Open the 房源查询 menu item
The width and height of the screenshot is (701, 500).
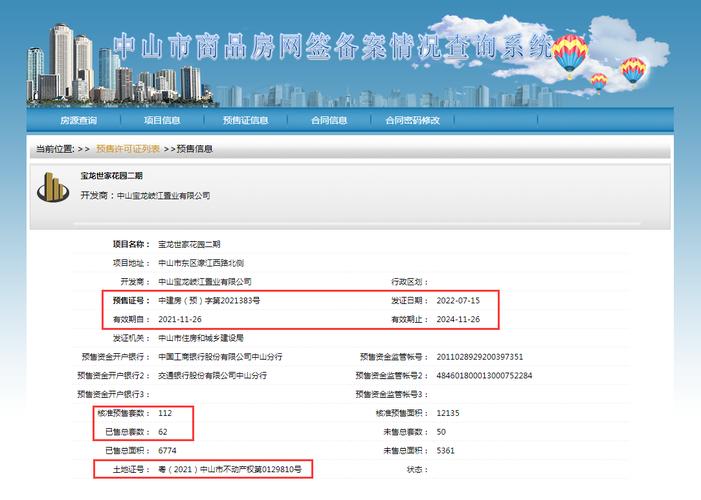tap(78, 120)
